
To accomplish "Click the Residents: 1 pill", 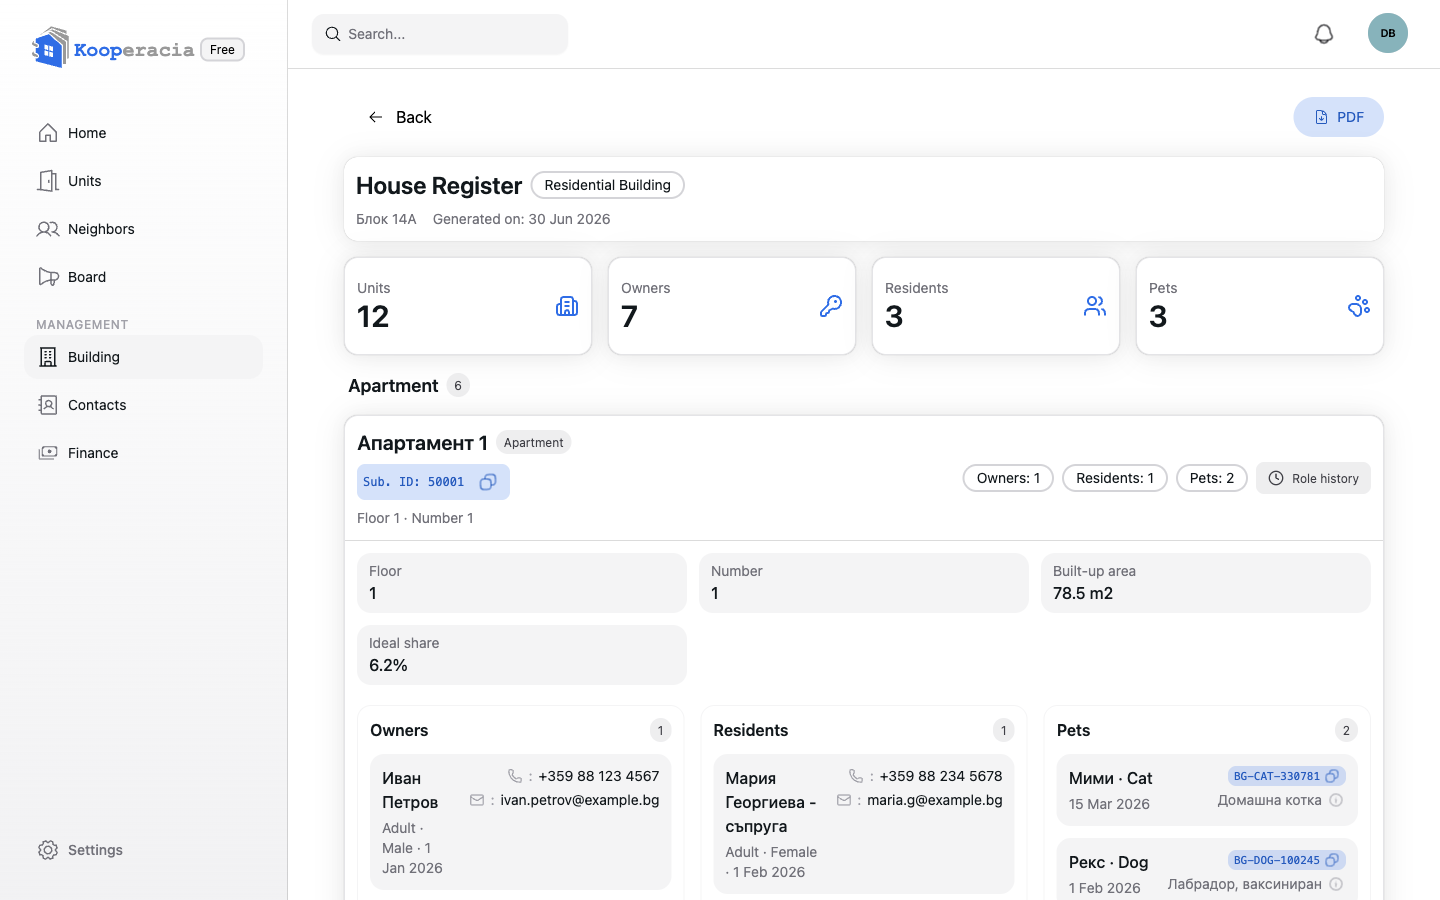I will [x=1115, y=478].
